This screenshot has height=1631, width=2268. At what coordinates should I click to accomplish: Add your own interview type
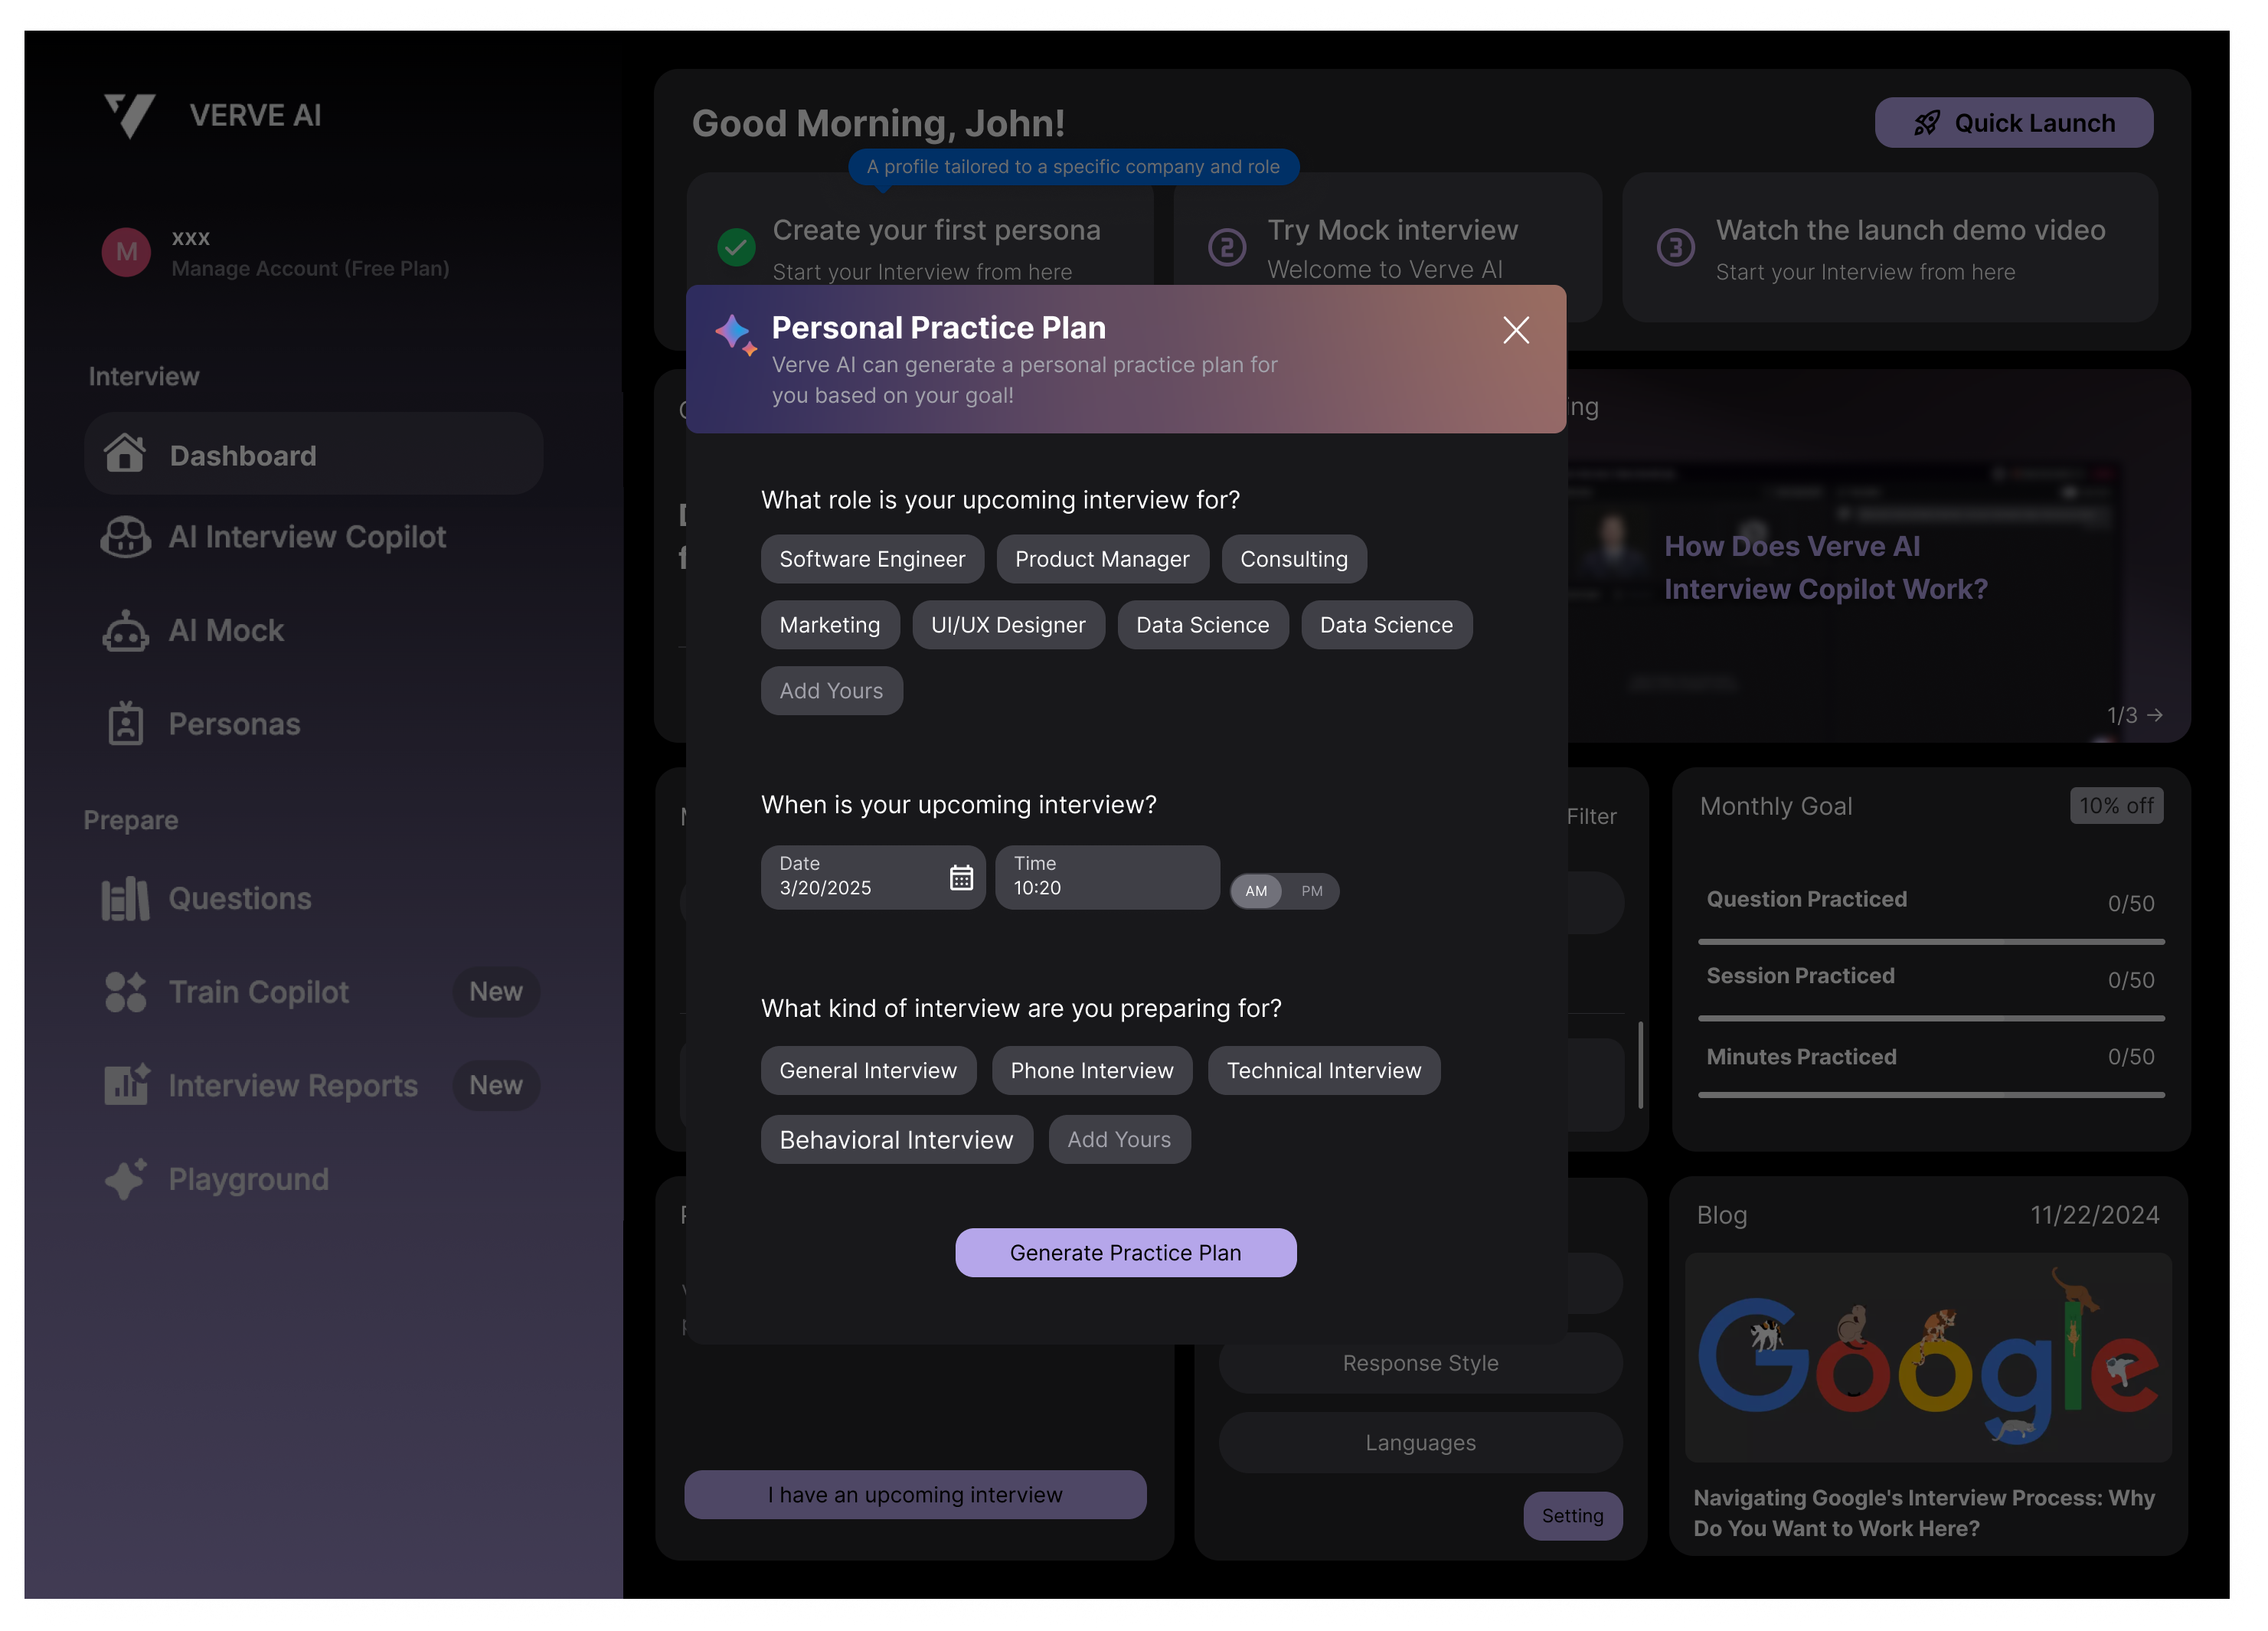[x=1119, y=1141]
